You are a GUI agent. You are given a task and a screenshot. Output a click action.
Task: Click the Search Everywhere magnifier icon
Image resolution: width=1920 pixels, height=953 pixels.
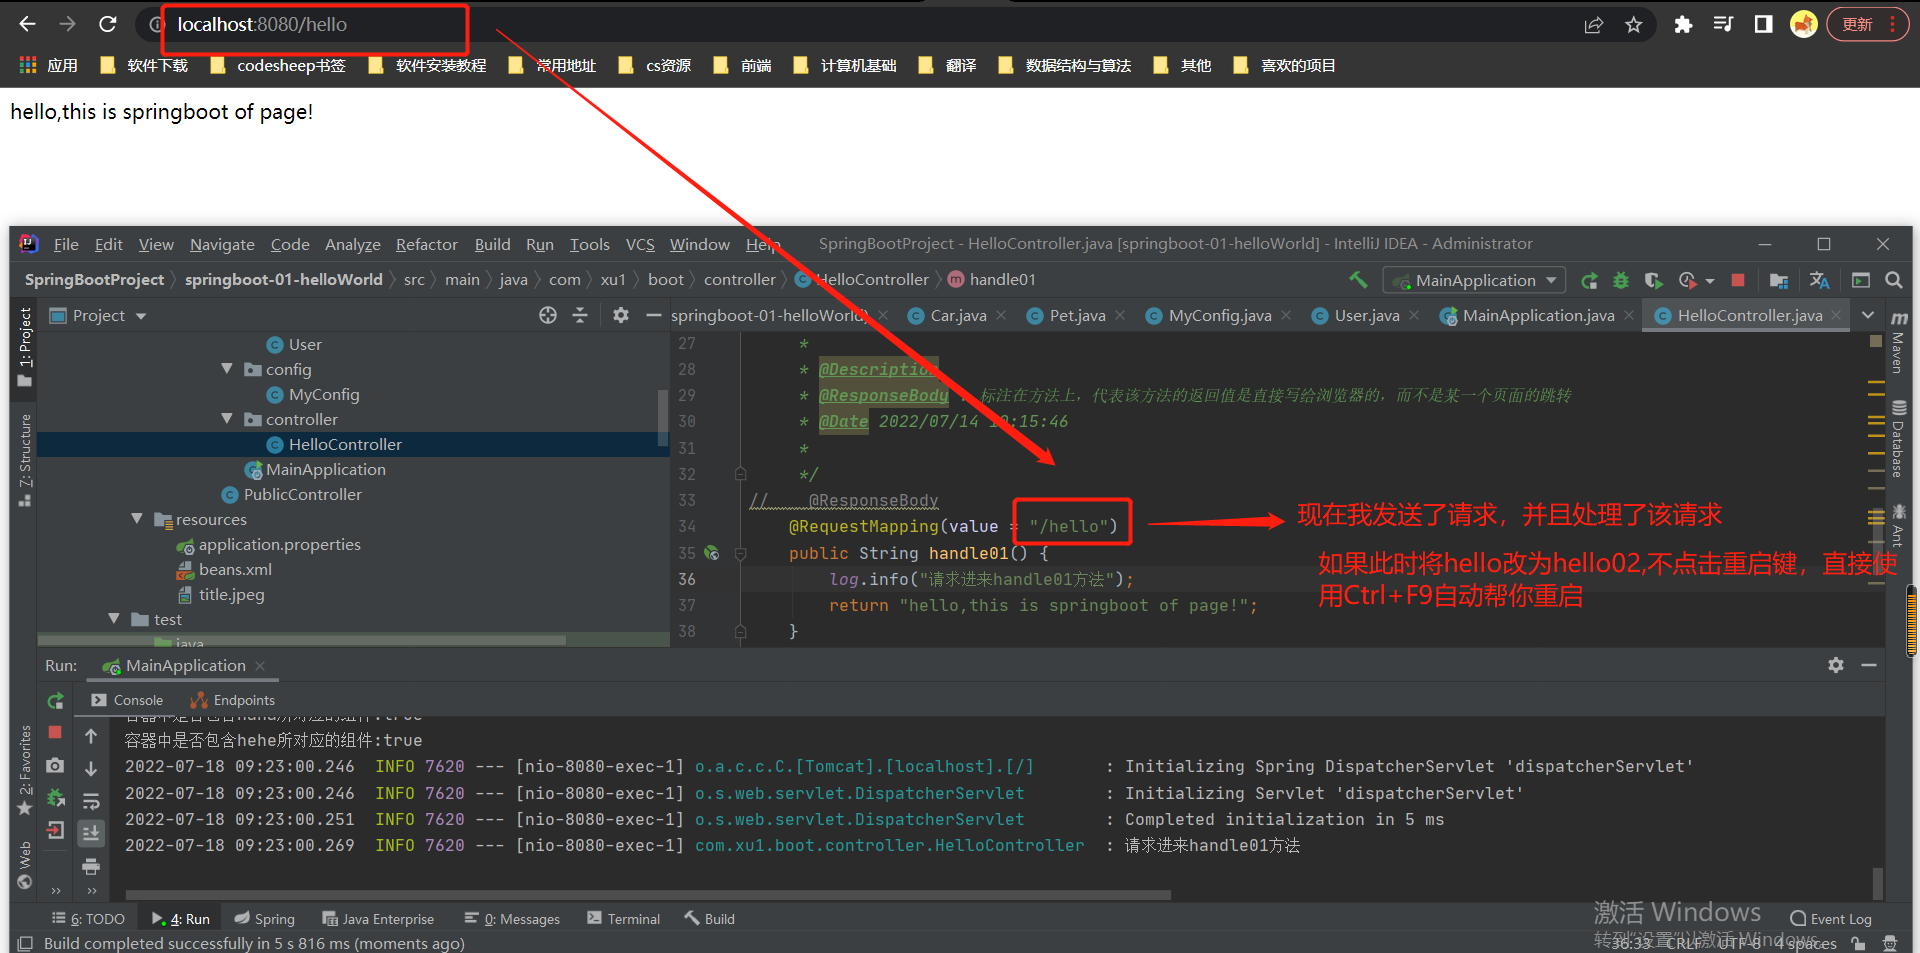point(1894,280)
